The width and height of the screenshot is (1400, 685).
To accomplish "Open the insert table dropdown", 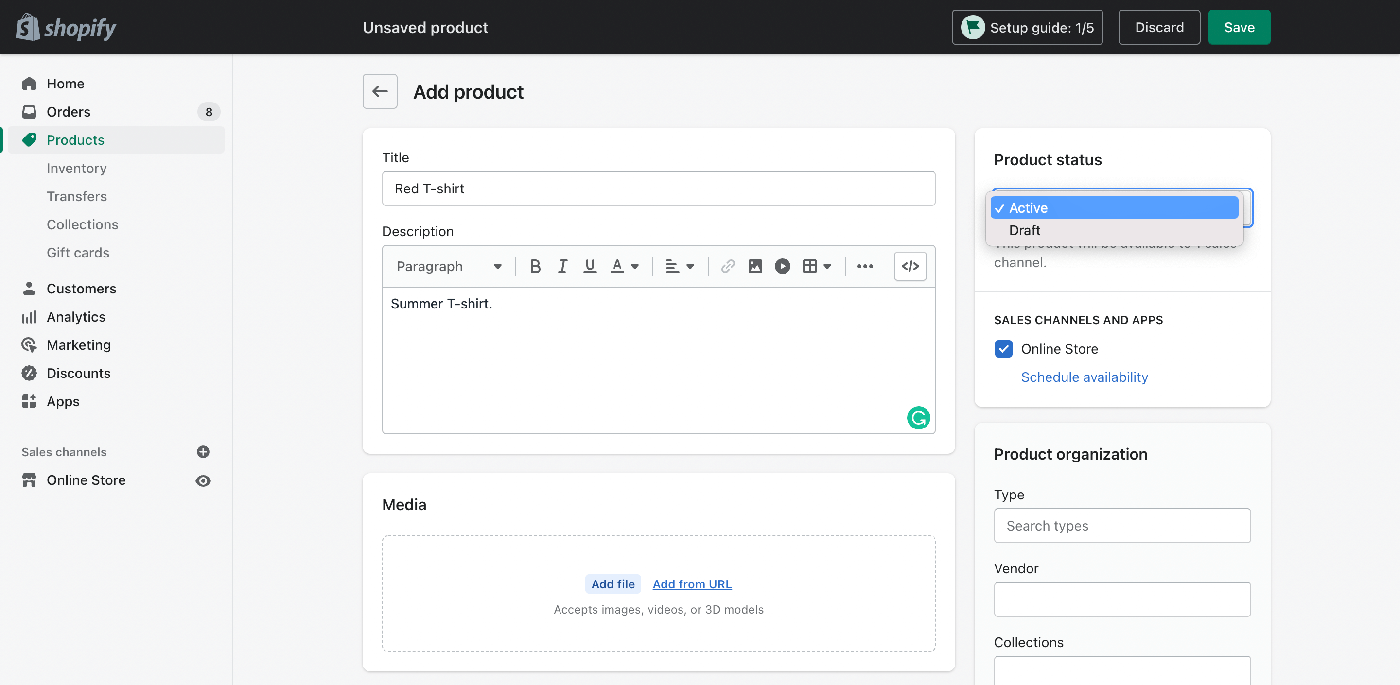I will (817, 266).
